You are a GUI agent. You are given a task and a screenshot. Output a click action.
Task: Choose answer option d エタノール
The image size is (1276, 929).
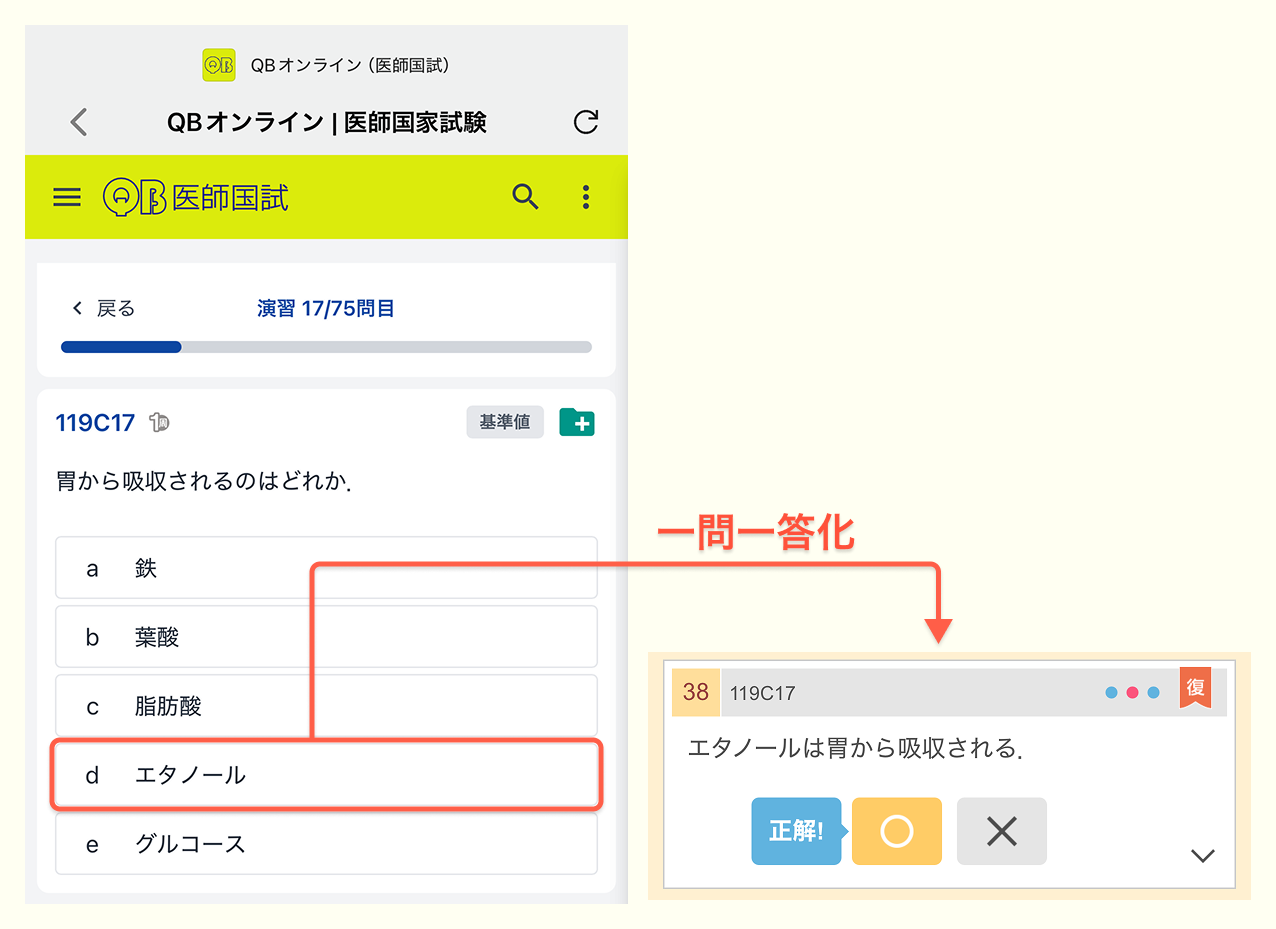tap(326, 775)
